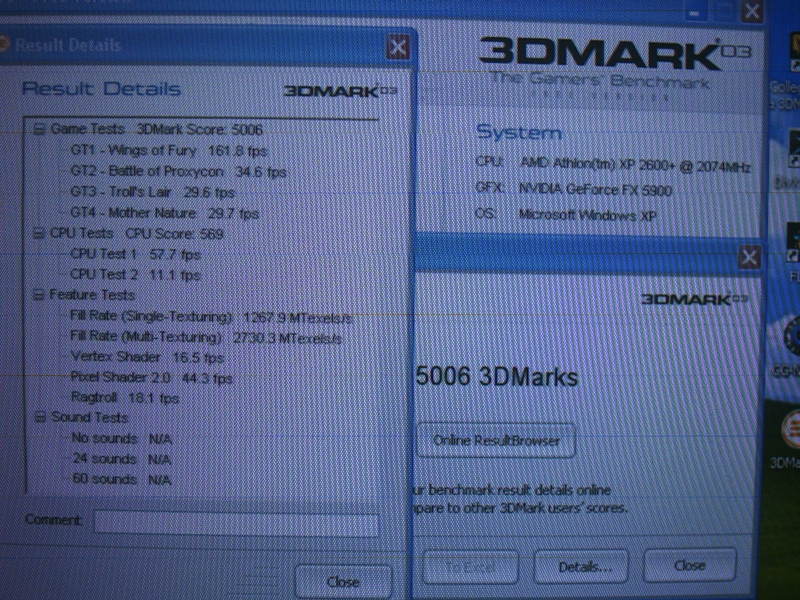This screenshot has height=600, width=800.
Task: Click the Game Tests 3DMark Score label
Action: point(157,129)
